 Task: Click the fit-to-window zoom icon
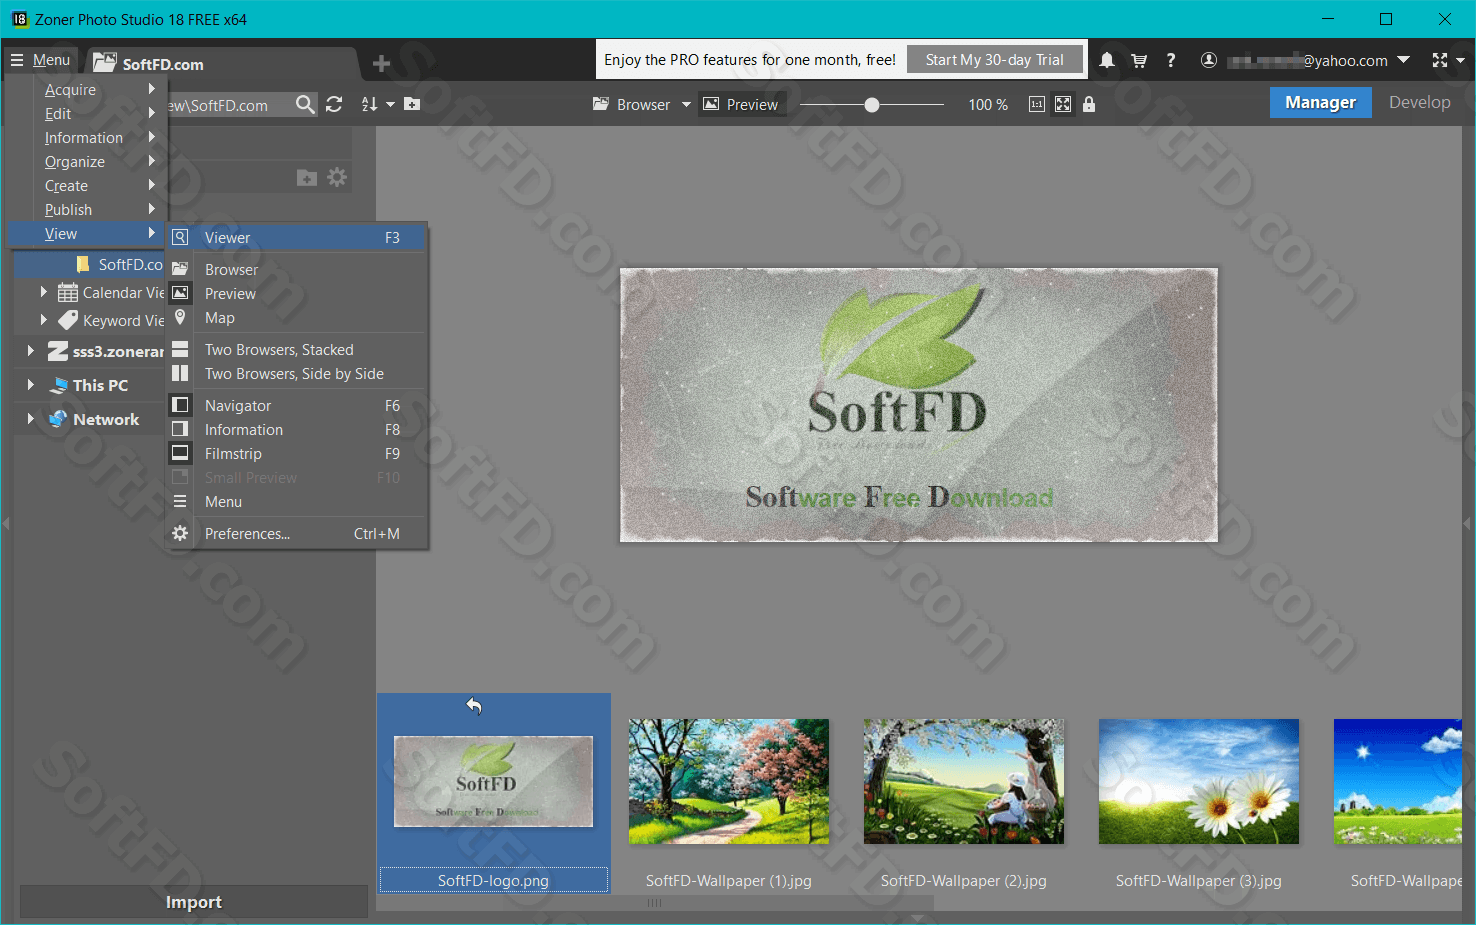1063,104
